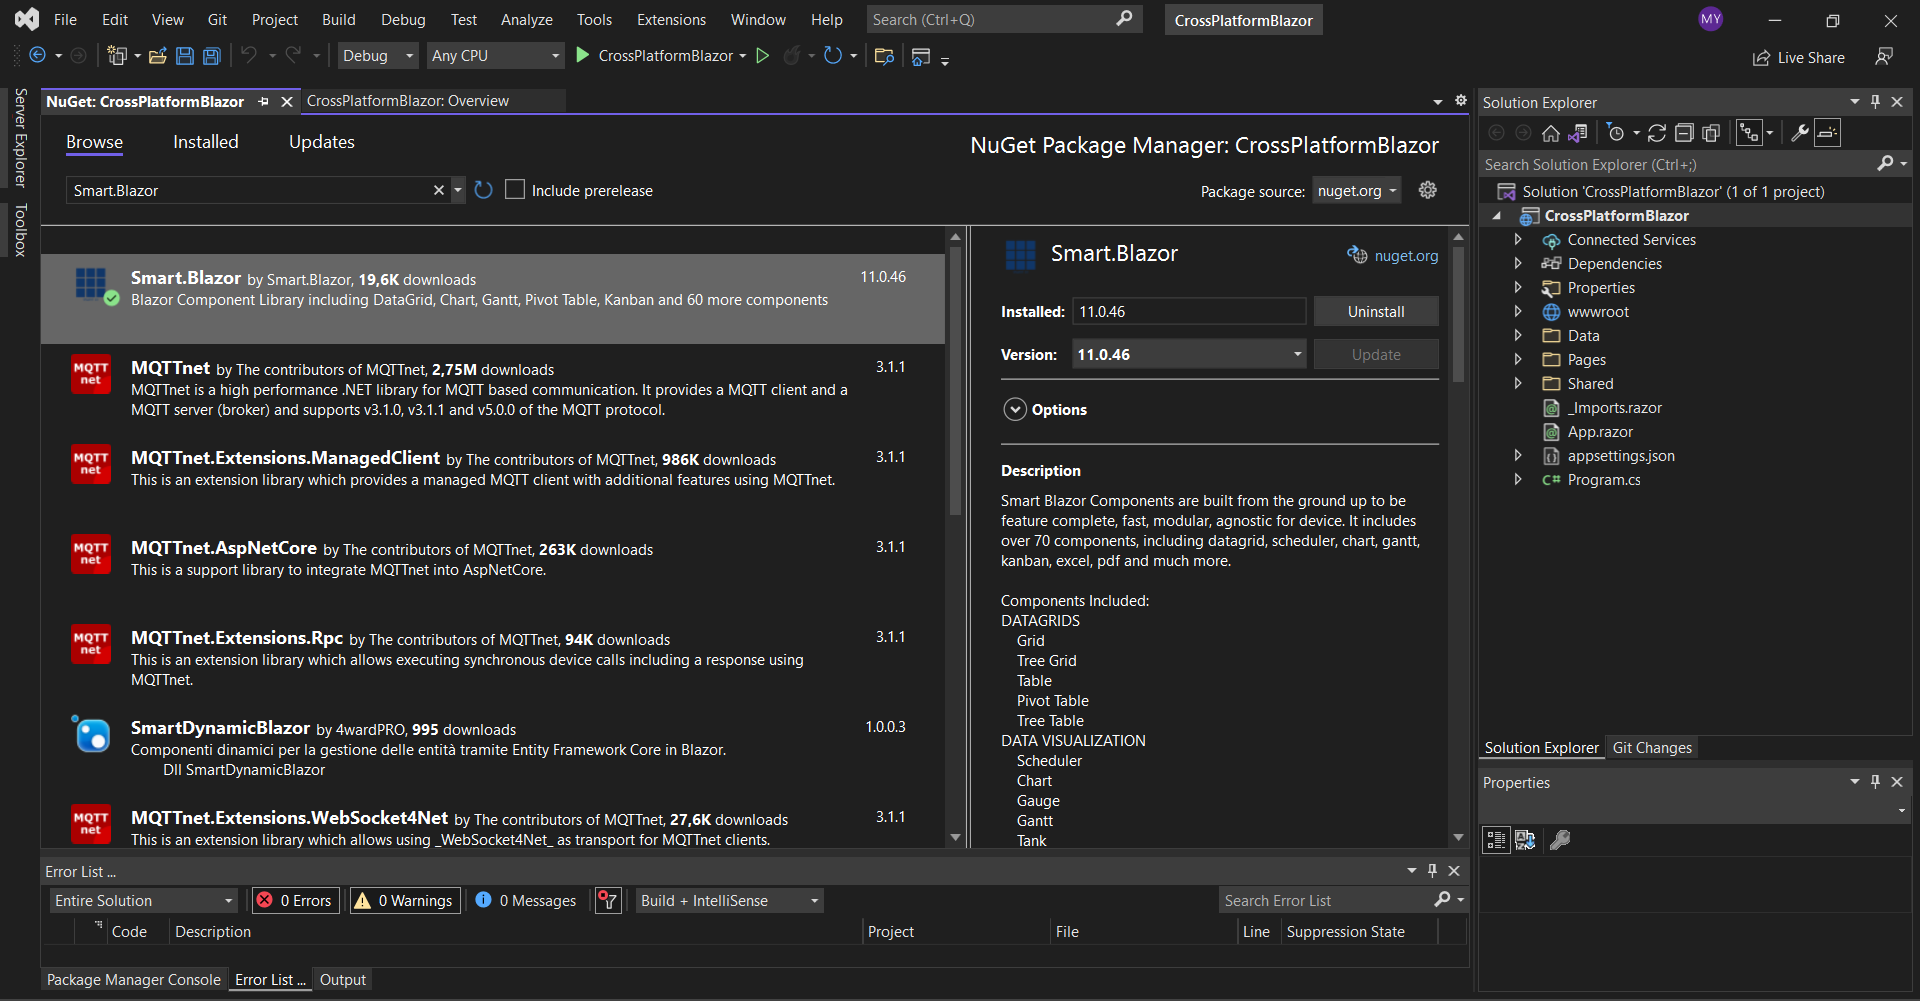The width and height of the screenshot is (1920, 1001).
Task: Expand the Options section
Action: tap(1015, 409)
